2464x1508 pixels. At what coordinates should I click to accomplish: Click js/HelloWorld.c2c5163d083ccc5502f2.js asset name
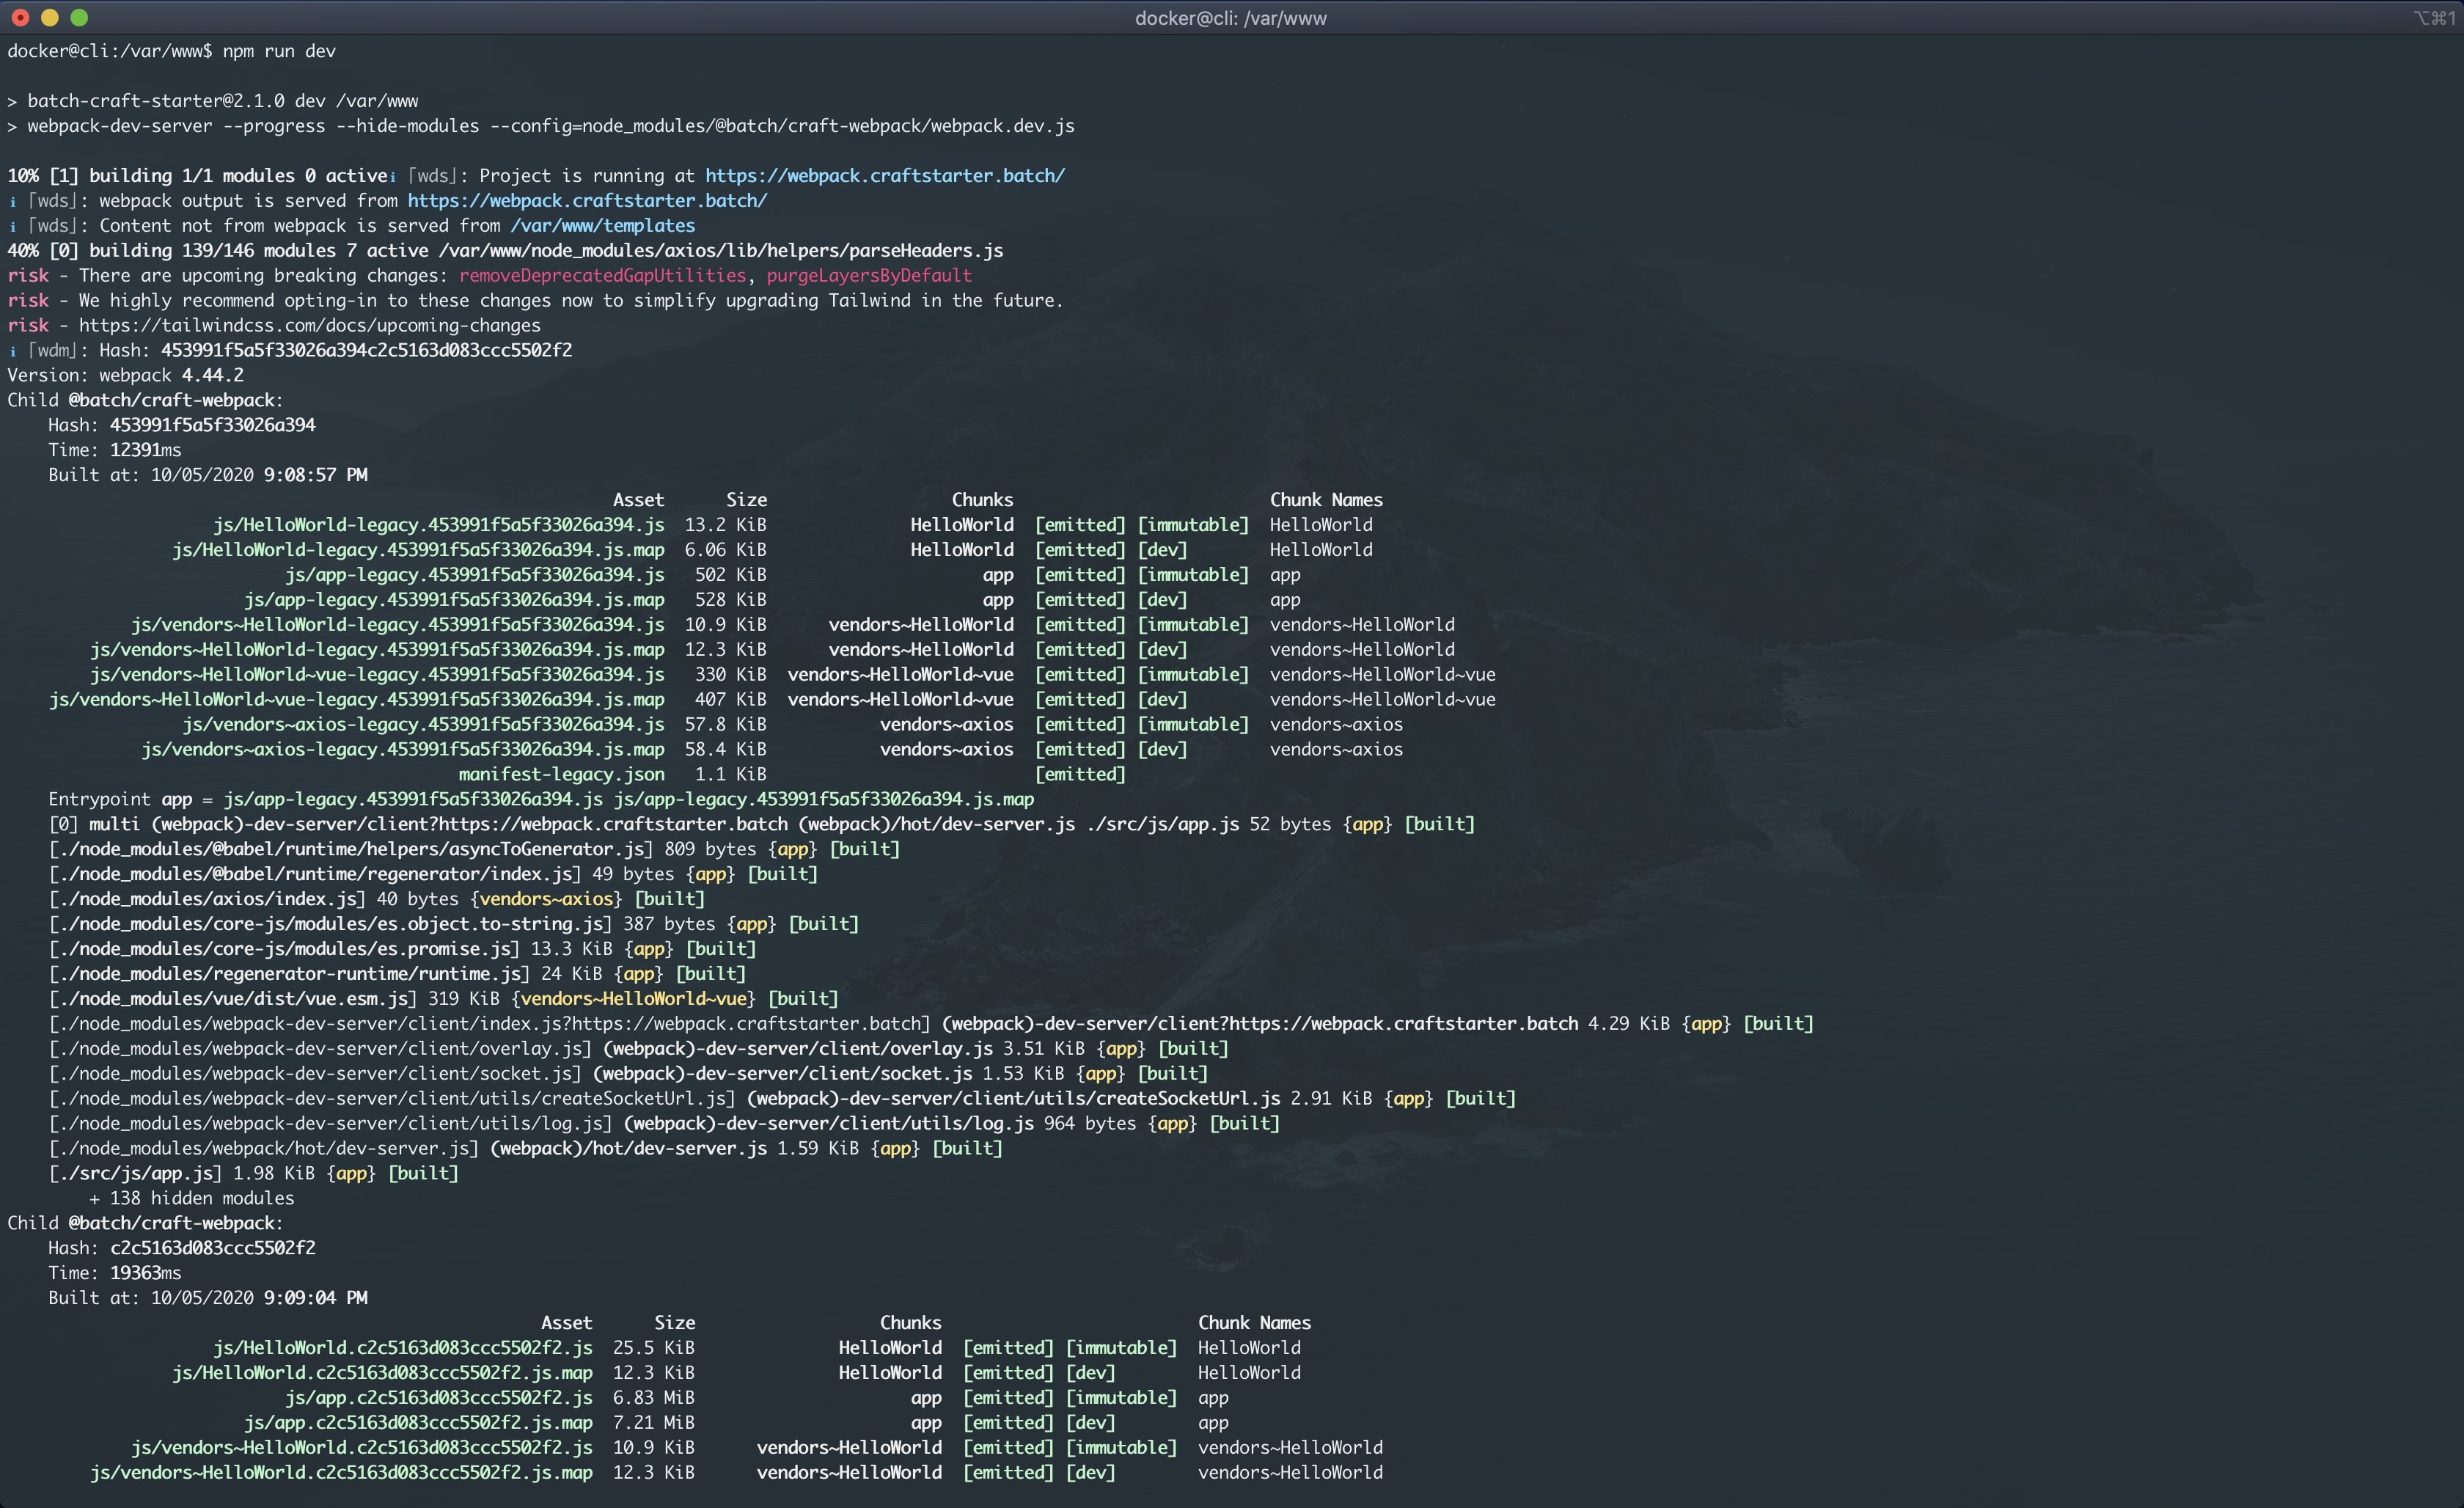pos(402,1348)
